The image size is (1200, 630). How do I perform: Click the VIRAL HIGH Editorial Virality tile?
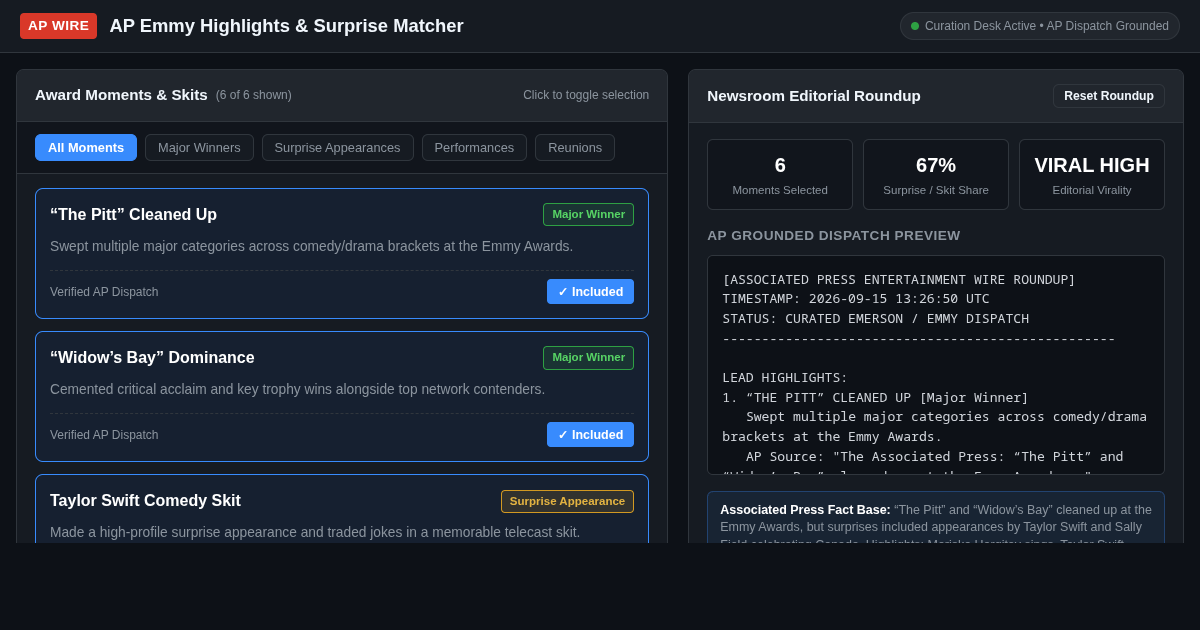point(1092,175)
